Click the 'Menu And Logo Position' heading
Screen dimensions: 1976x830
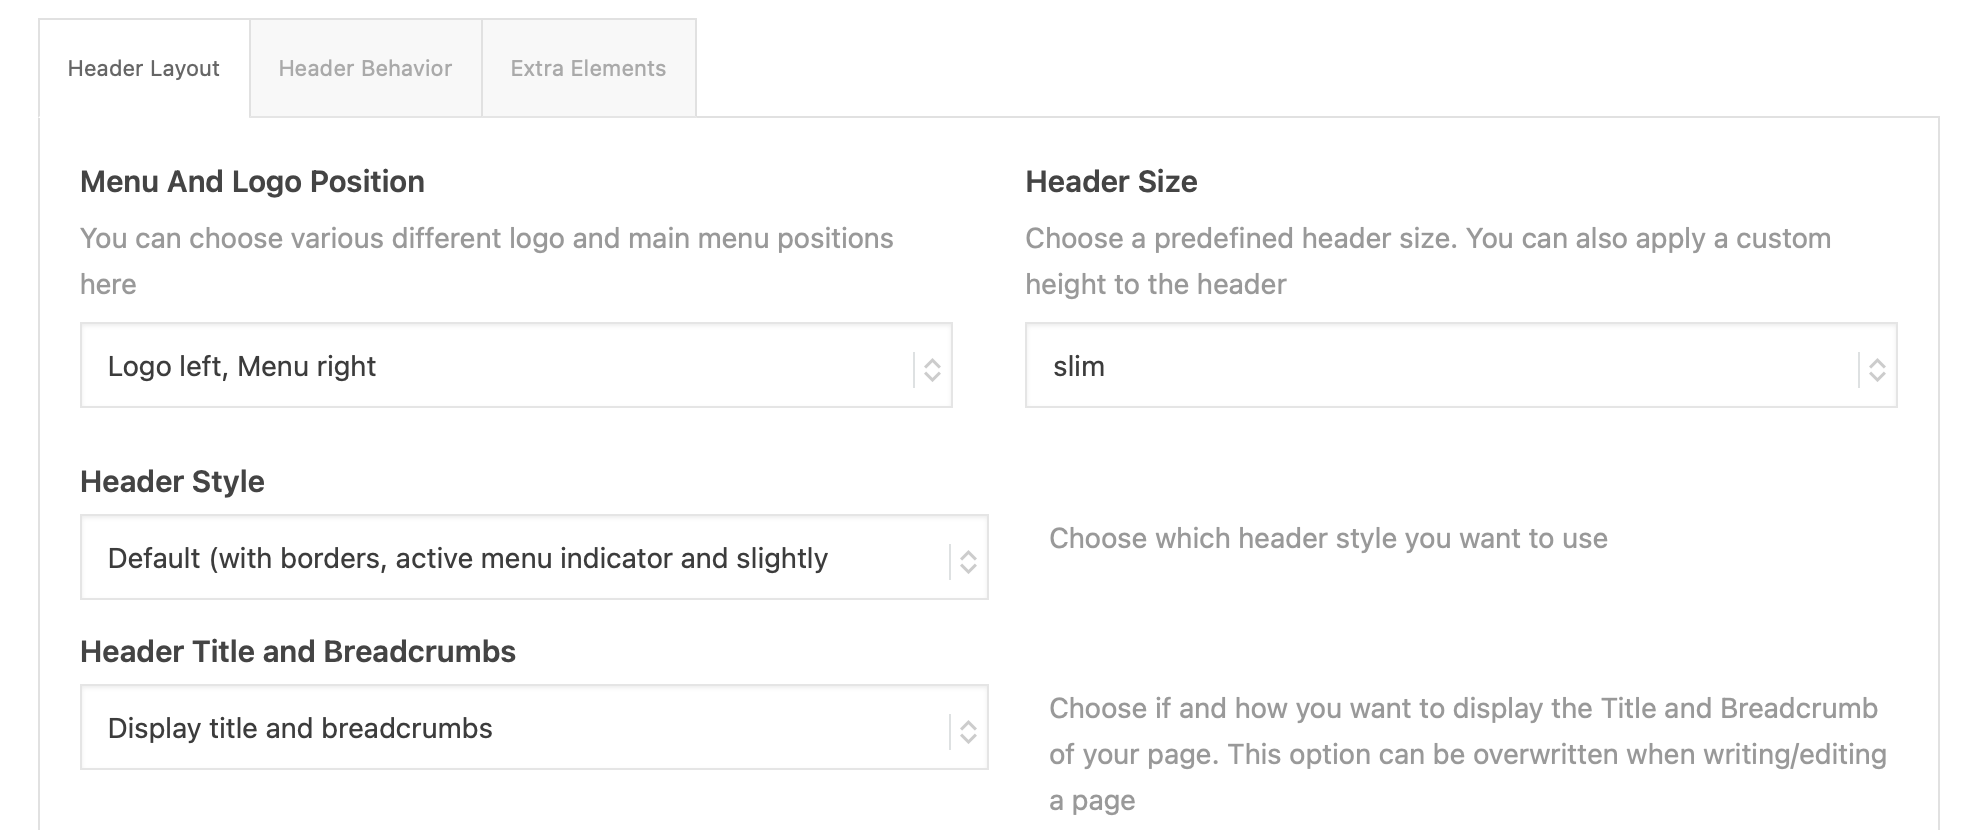(x=252, y=182)
